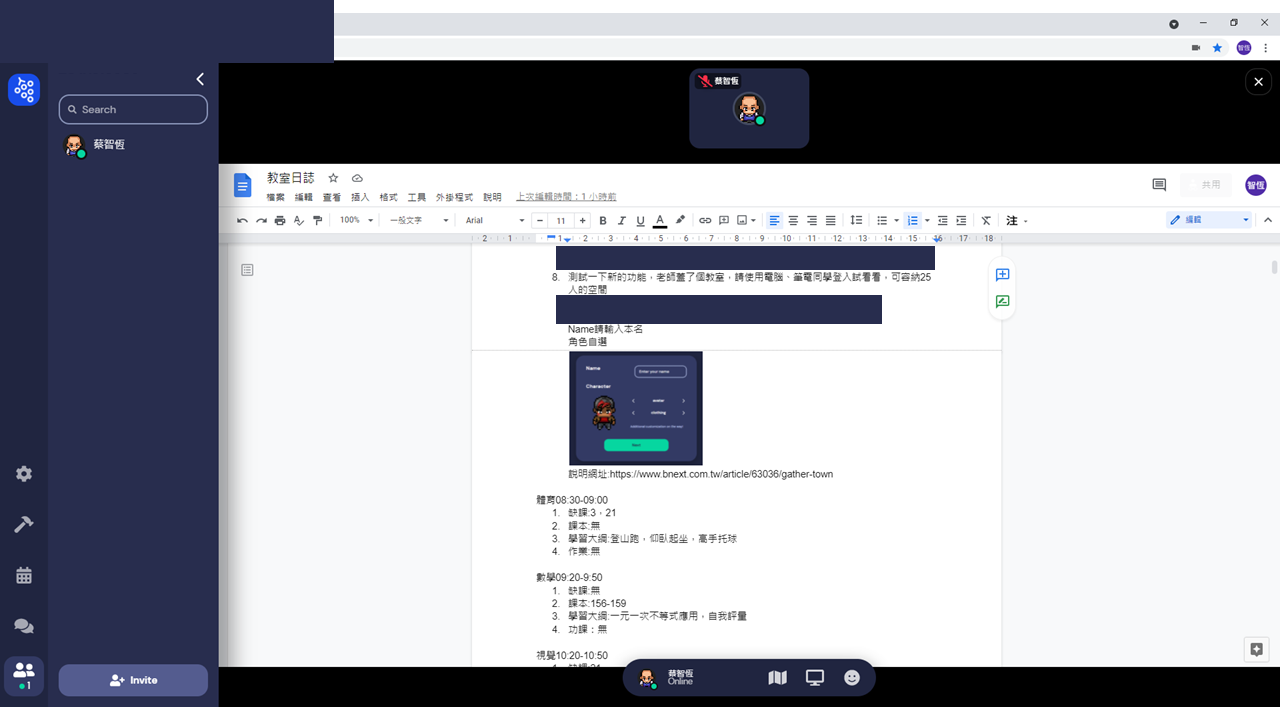
Task: Toggle the participants panel icon
Action: (24, 675)
